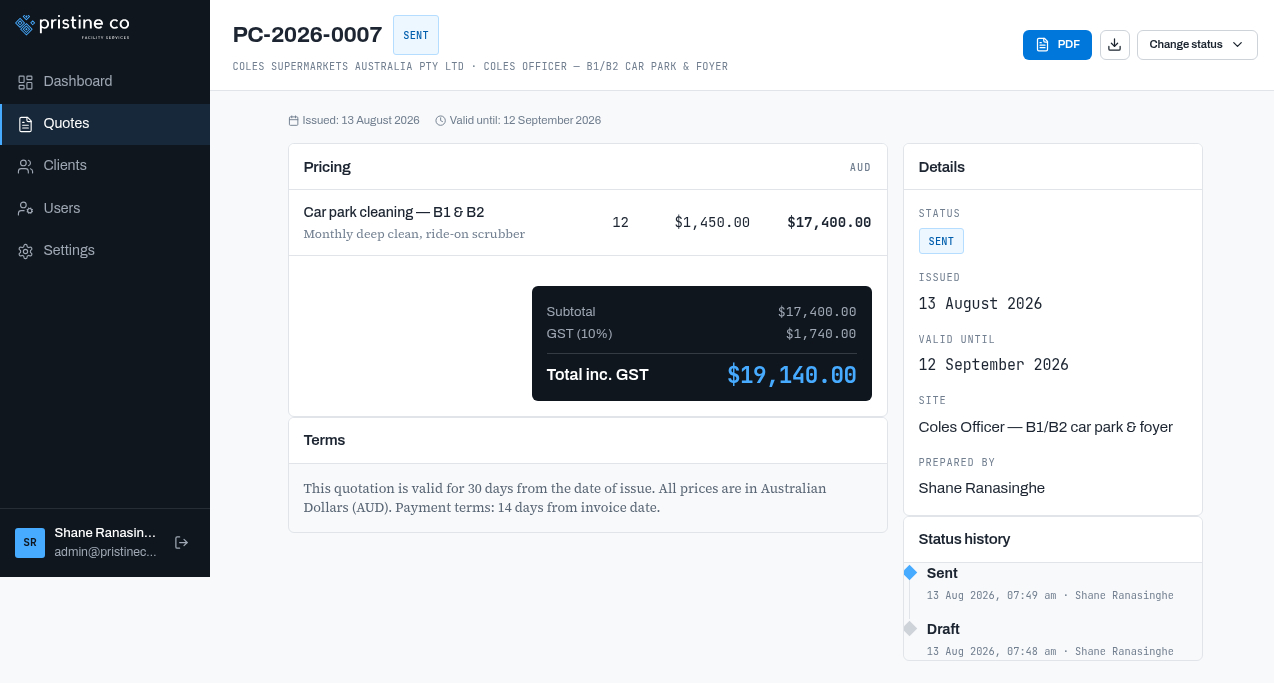The image size is (1274, 683).
Task: Open the Change status dropdown
Action: [1197, 45]
